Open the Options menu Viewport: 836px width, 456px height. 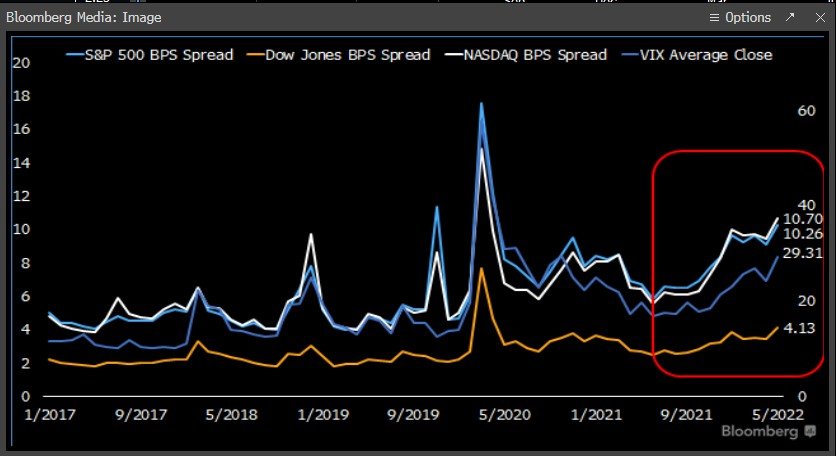740,18
